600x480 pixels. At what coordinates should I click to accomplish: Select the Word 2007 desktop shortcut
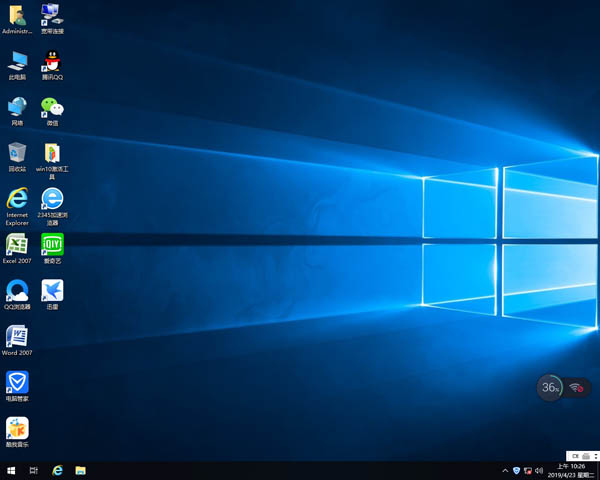coord(17,337)
